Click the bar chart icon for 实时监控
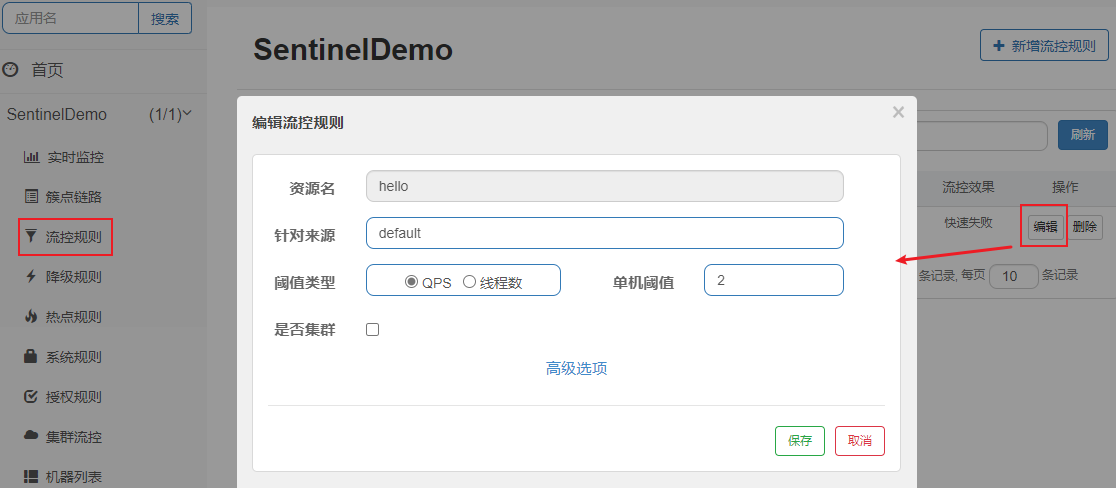This screenshot has height=488, width=1116. point(32,157)
